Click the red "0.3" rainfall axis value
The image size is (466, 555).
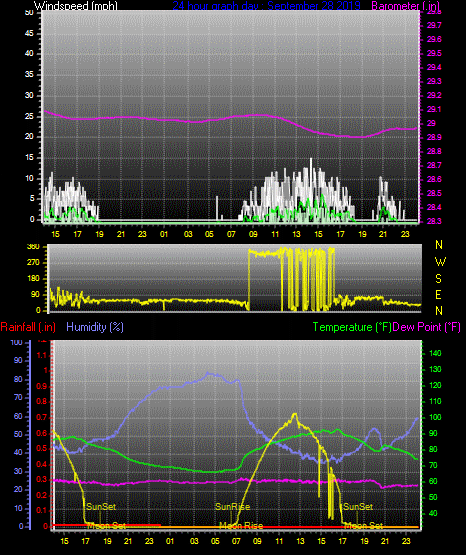pyautogui.click(x=42, y=480)
